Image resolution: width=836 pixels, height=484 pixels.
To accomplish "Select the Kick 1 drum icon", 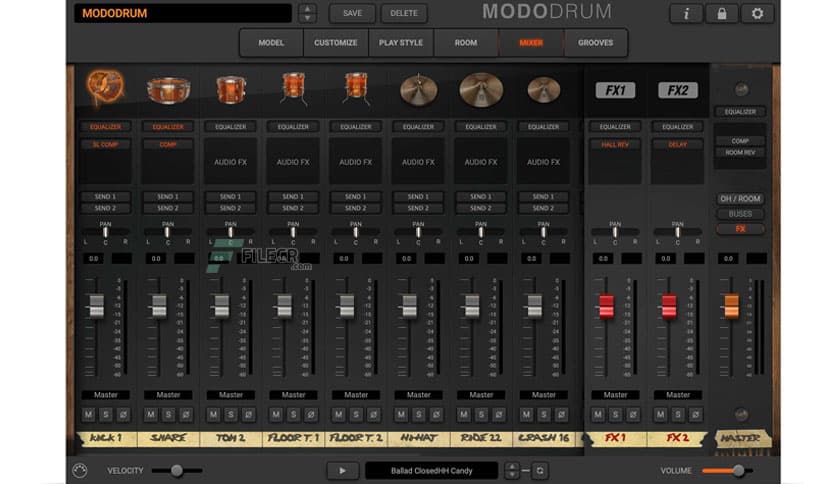I will 105,86.
